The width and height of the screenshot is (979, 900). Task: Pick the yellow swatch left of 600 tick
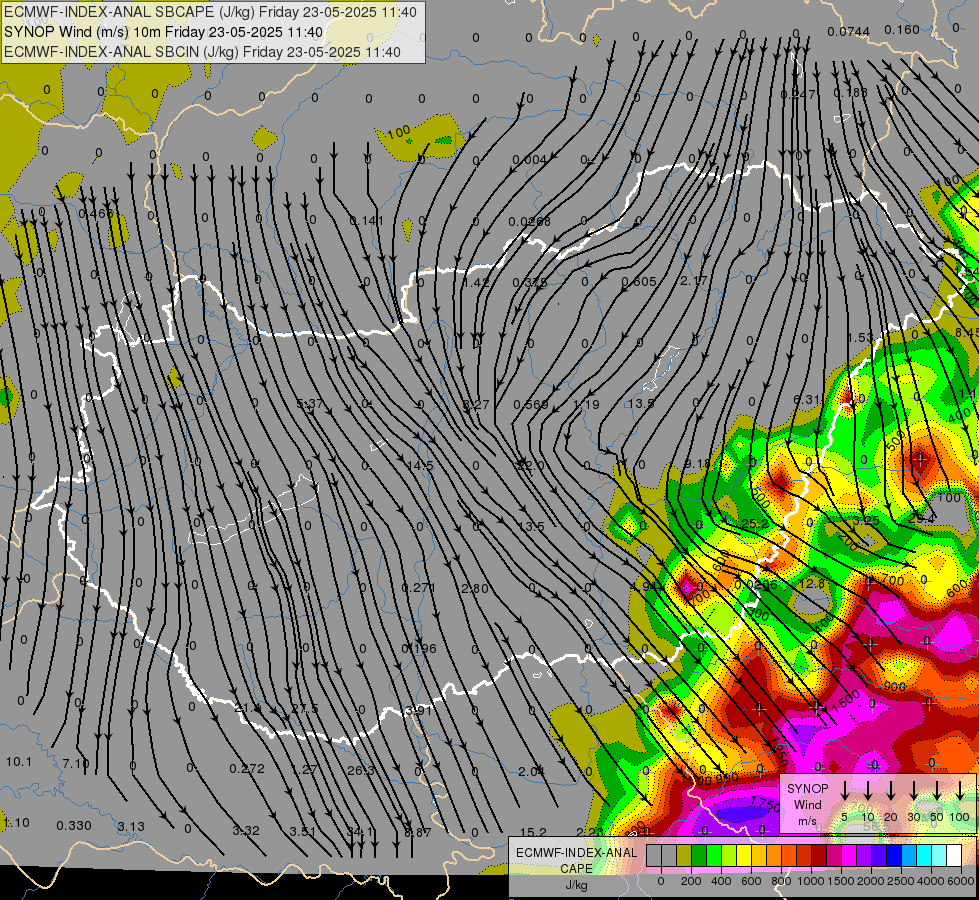pos(744,856)
